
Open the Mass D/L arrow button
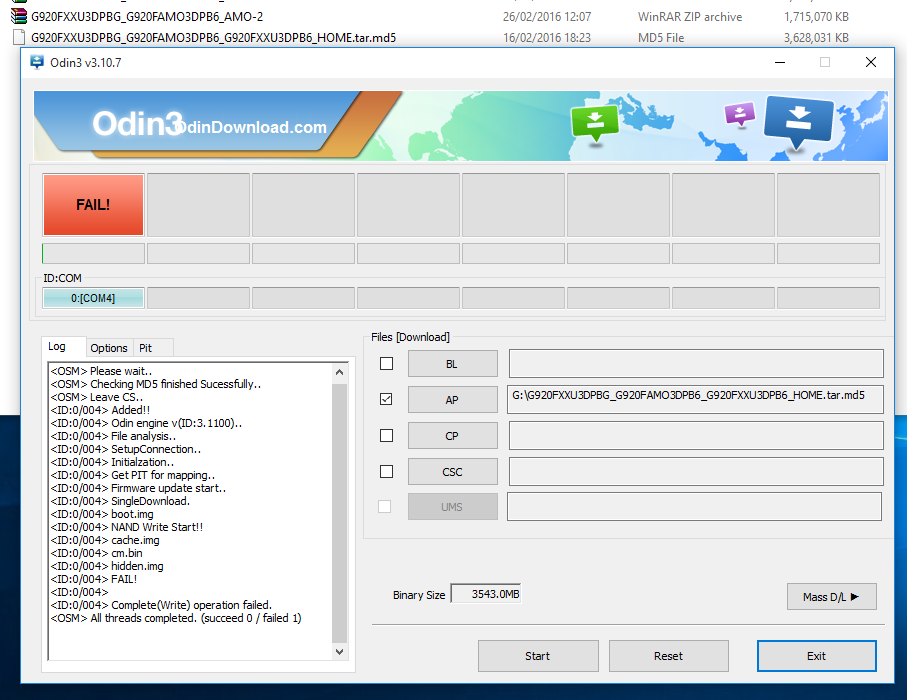click(x=831, y=596)
